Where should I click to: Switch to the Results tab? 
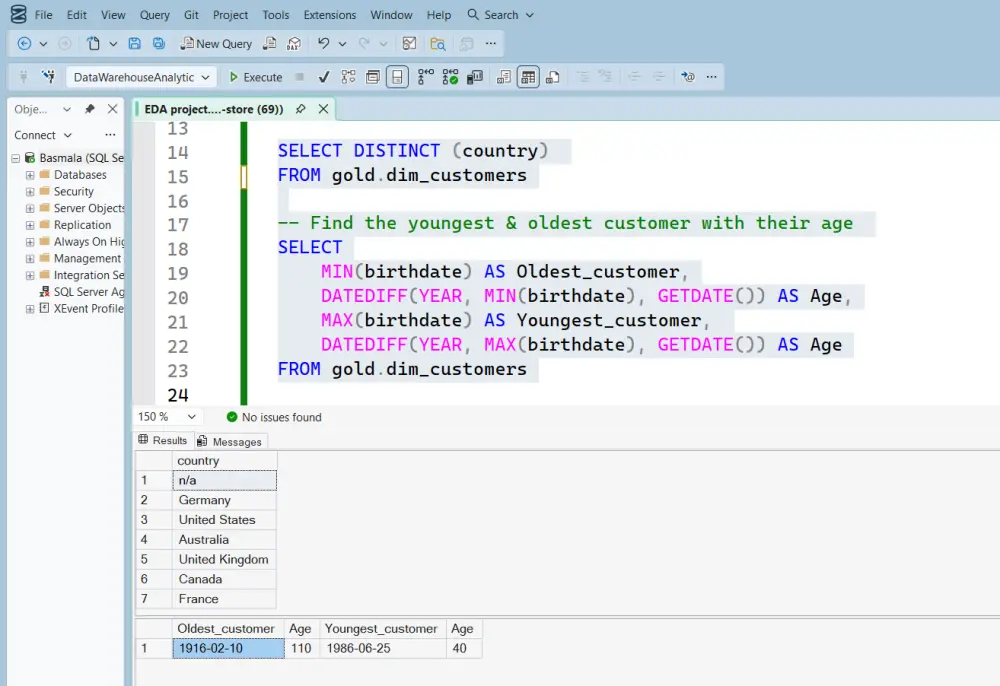click(163, 441)
